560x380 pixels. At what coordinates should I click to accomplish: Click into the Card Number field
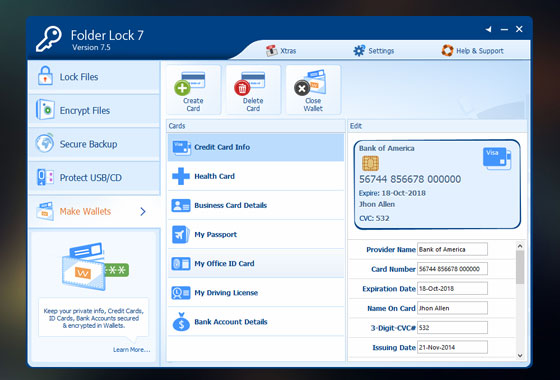pos(452,269)
